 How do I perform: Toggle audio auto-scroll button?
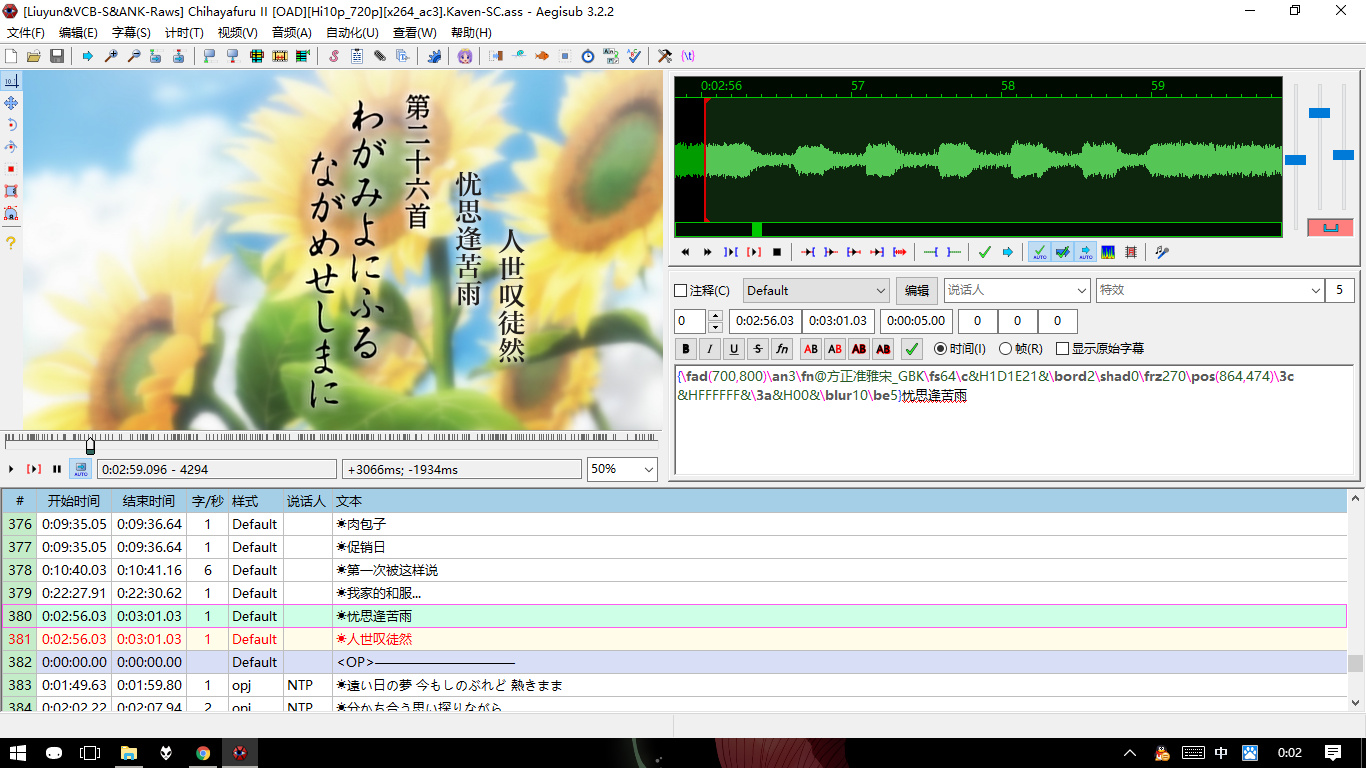click(x=1086, y=252)
